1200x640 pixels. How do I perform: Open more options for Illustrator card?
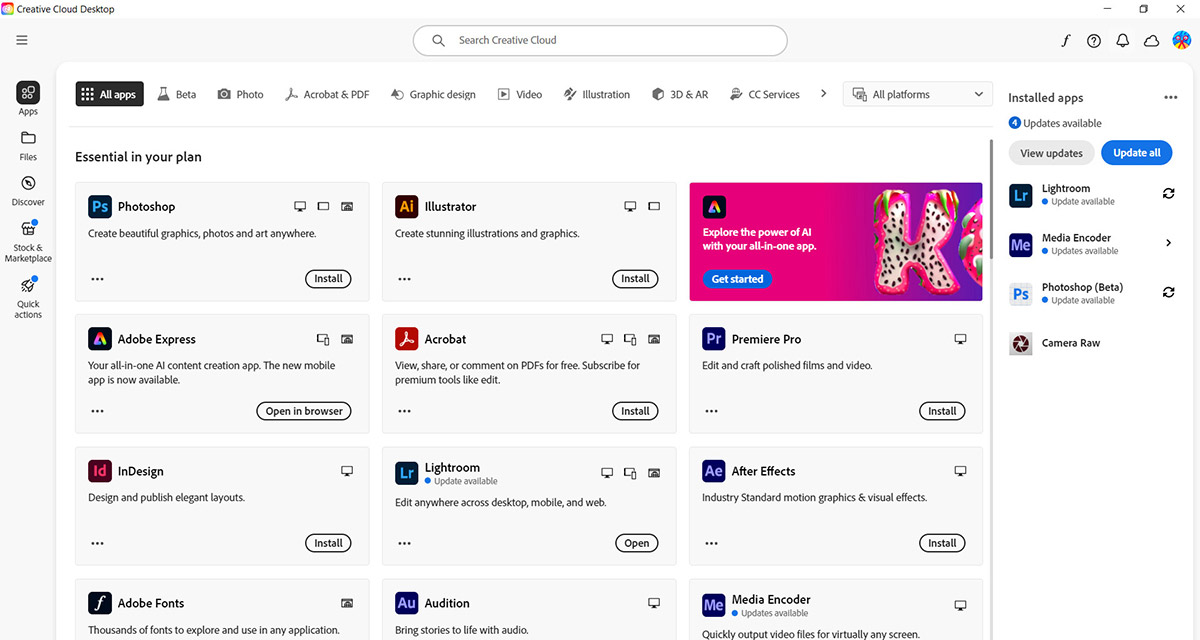[x=404, y=279]
